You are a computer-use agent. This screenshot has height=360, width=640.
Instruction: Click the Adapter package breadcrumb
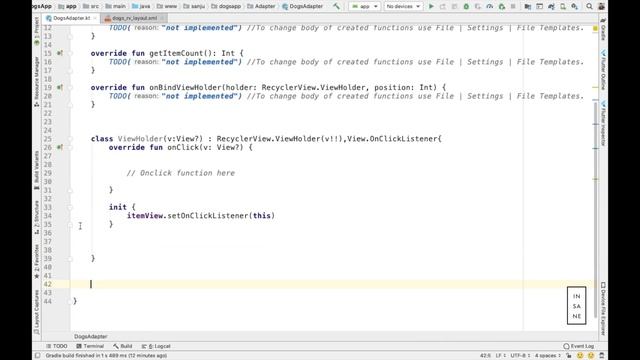tap(261, 6)
